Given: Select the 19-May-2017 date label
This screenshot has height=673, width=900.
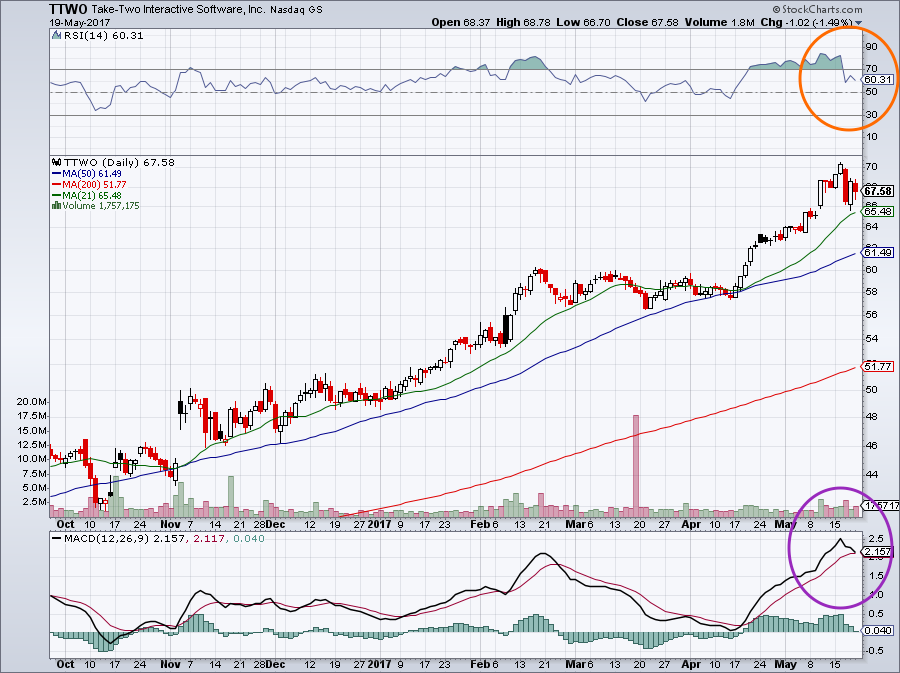Looking at the screenshot, I should click(x=80, y=22).
